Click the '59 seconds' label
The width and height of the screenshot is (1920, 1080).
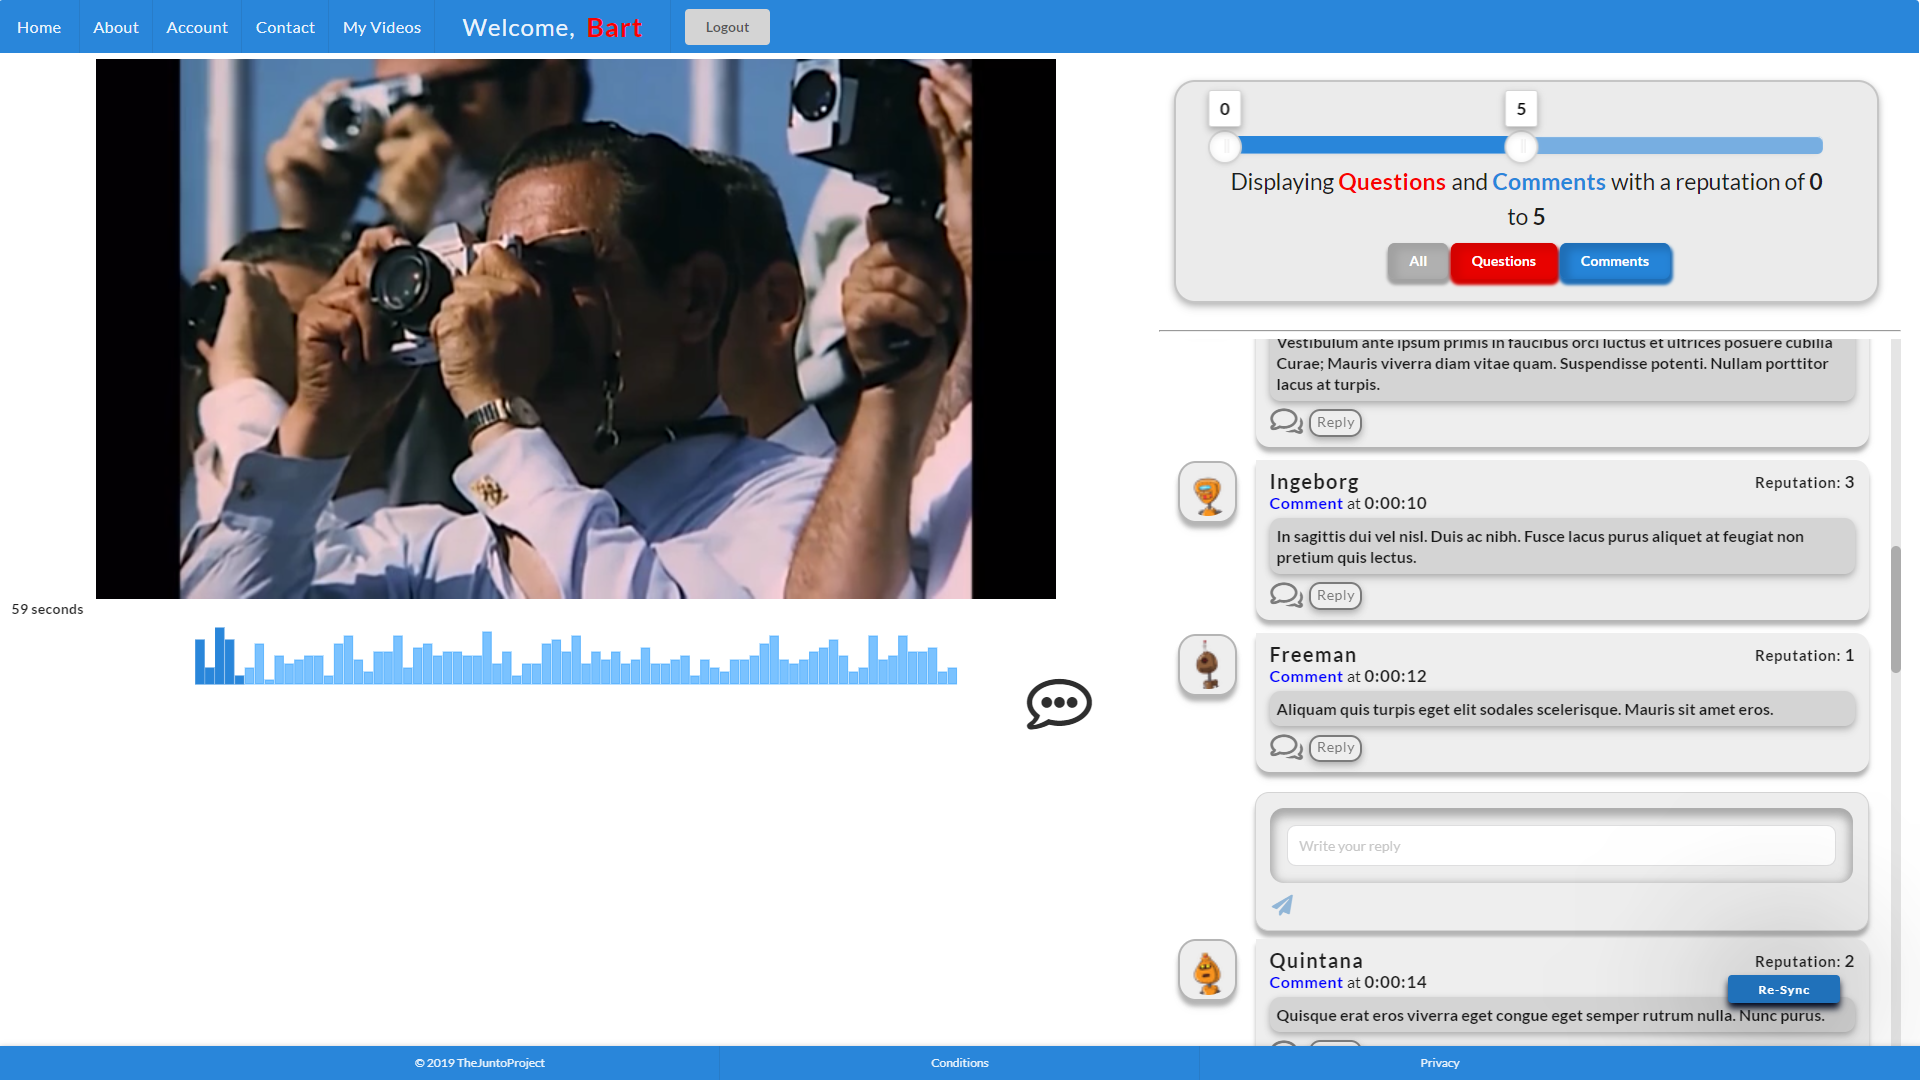tap(47, 609)
